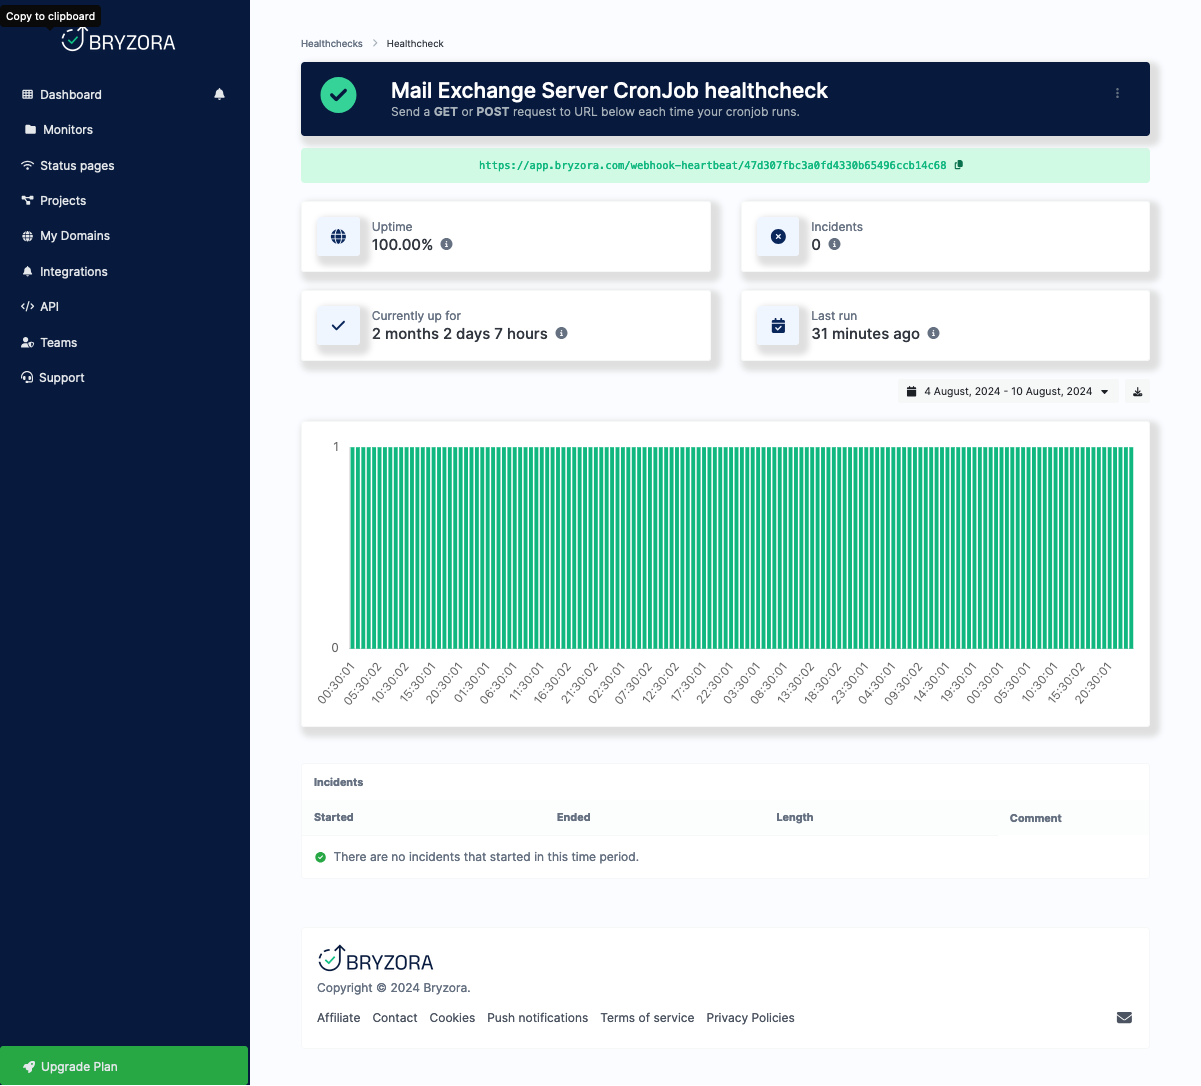1201x1086 pixels.
Task: Click Healthchecks breadcrumb link
Action: tap(332, 44)
